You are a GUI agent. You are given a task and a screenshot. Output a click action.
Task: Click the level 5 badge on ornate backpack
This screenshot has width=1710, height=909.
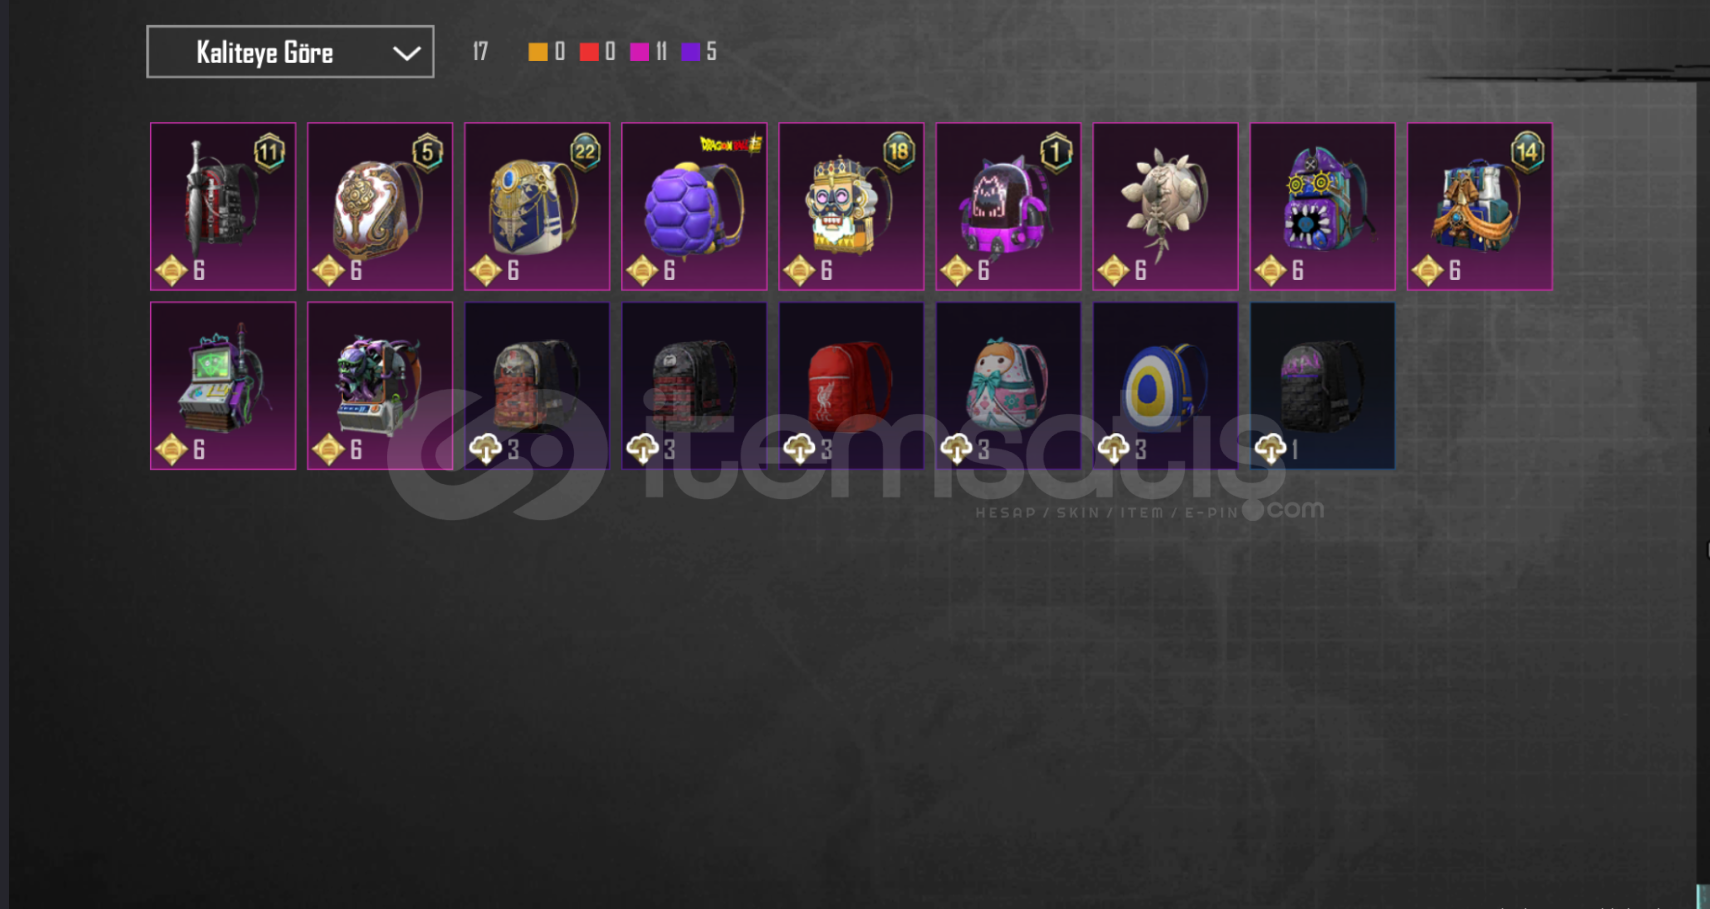(x=428, y=152)
